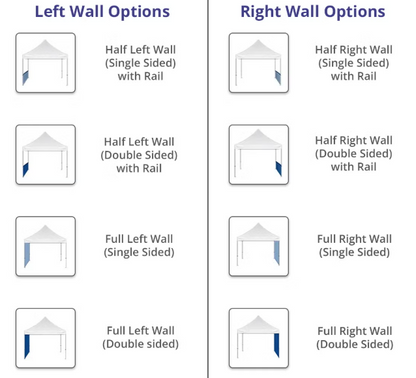Viewport: 416px width, 378px height.
Task: Click Half Right Wall (Double Sided) with Rail text
Action: click(354, 154)
